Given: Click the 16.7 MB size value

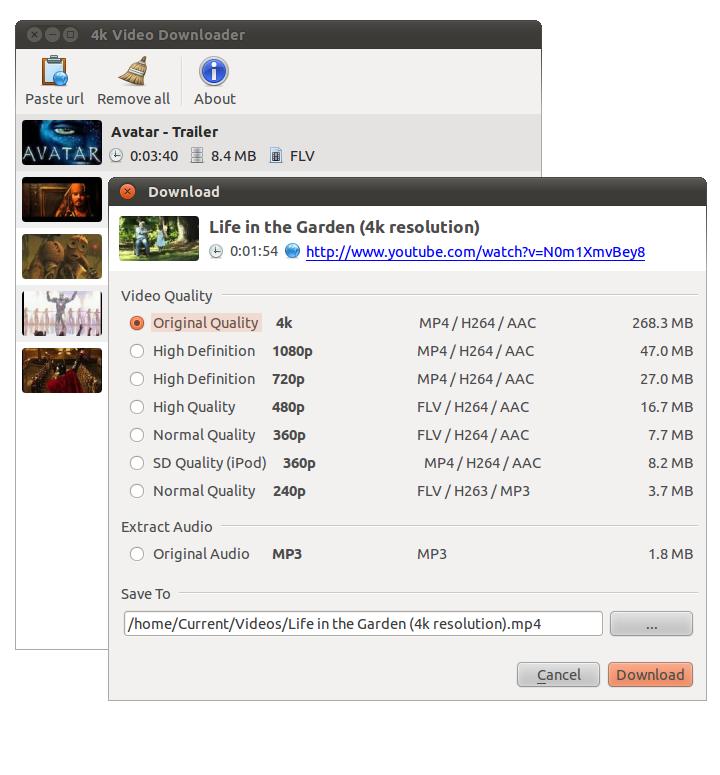Looking at the screenshot, I should click(x=667, y=407).
